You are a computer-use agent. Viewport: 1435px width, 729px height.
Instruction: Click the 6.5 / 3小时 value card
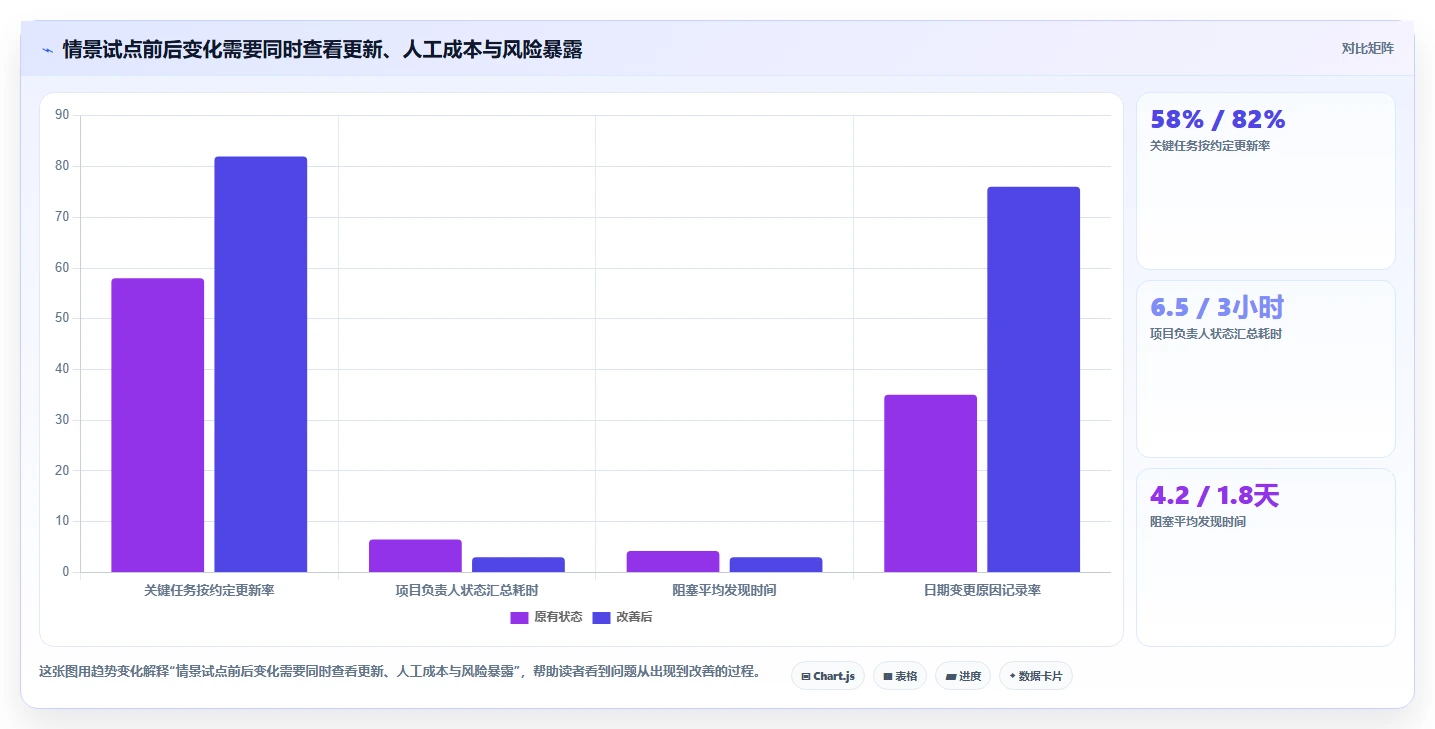point(1265,369)
